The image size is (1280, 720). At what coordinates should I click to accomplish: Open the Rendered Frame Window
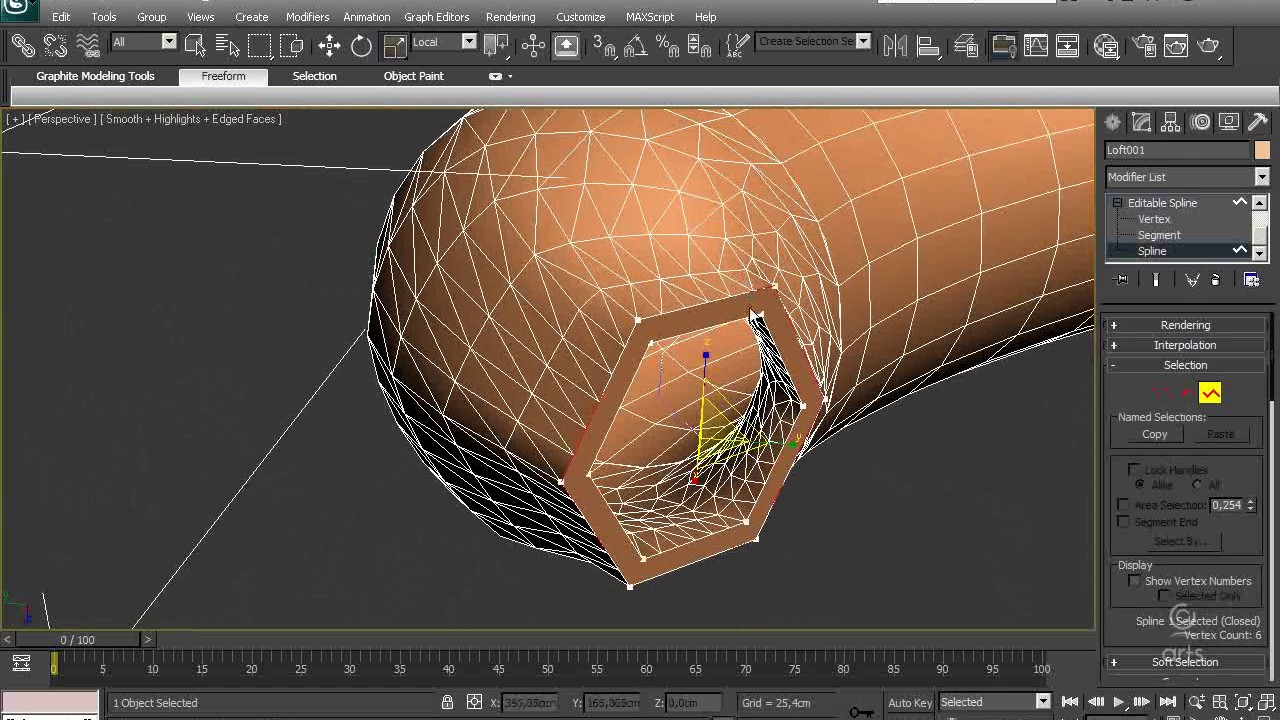(x=1176, y=44)
